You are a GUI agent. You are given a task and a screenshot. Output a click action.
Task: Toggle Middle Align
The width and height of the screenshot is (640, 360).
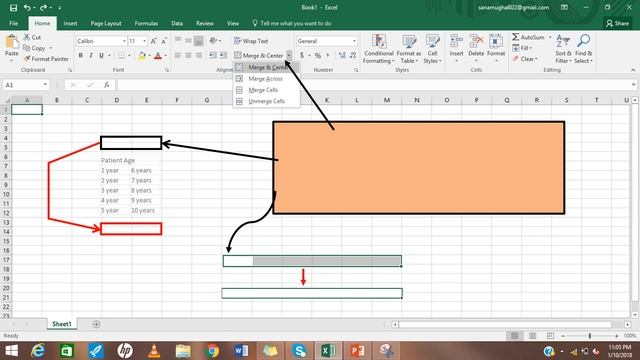188,40
